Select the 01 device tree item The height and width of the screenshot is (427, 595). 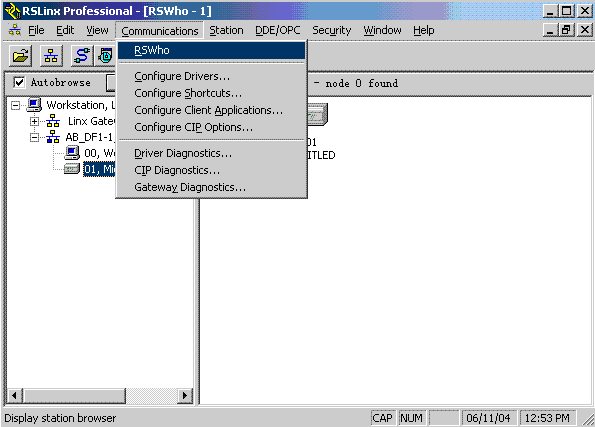(99, 169)
